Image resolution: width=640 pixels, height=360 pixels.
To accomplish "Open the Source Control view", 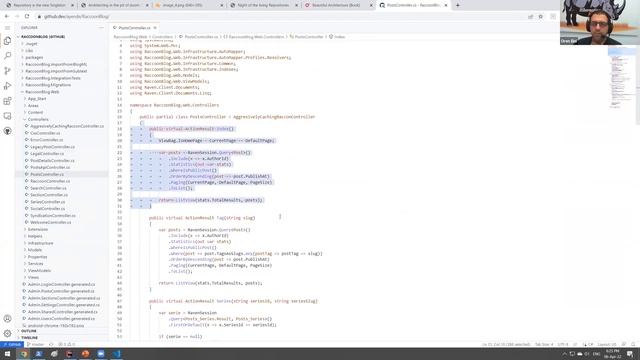I will [7, 71].
